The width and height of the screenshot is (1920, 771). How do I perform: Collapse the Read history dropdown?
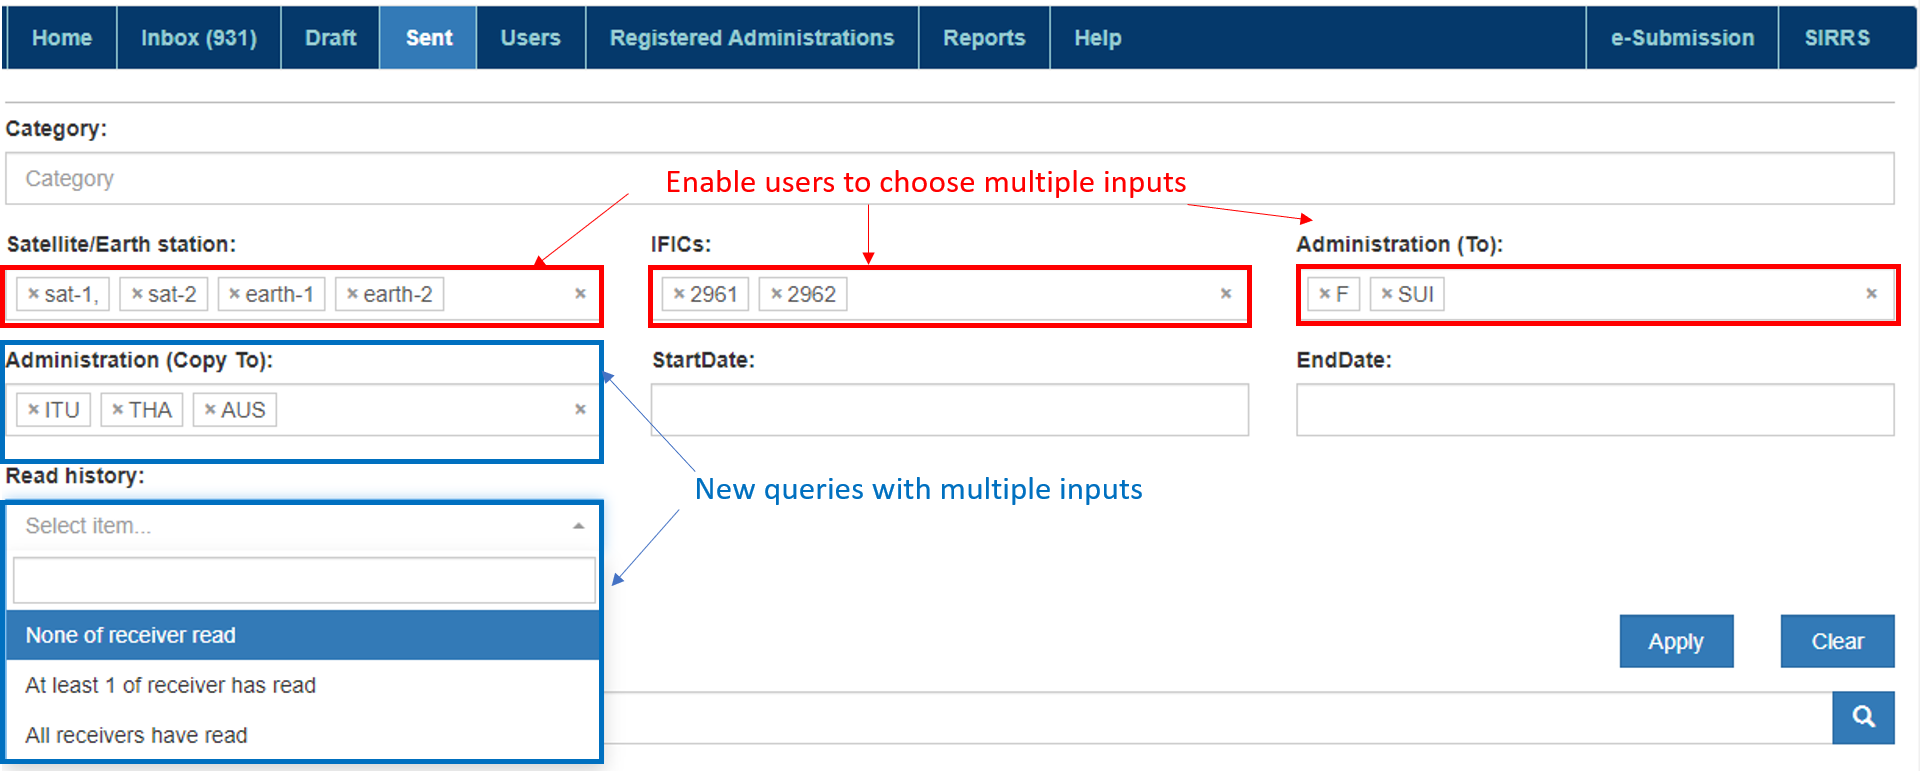click(578, 526)
